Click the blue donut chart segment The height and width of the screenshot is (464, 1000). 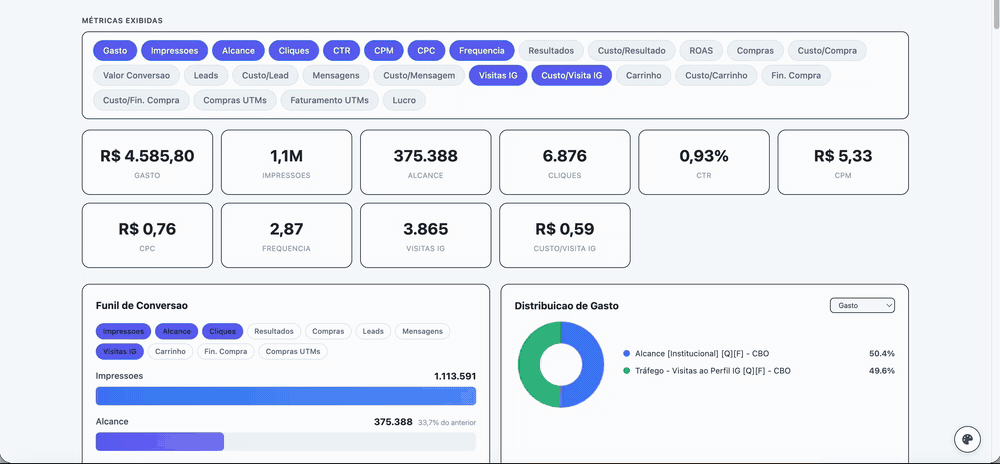[592, 365]
